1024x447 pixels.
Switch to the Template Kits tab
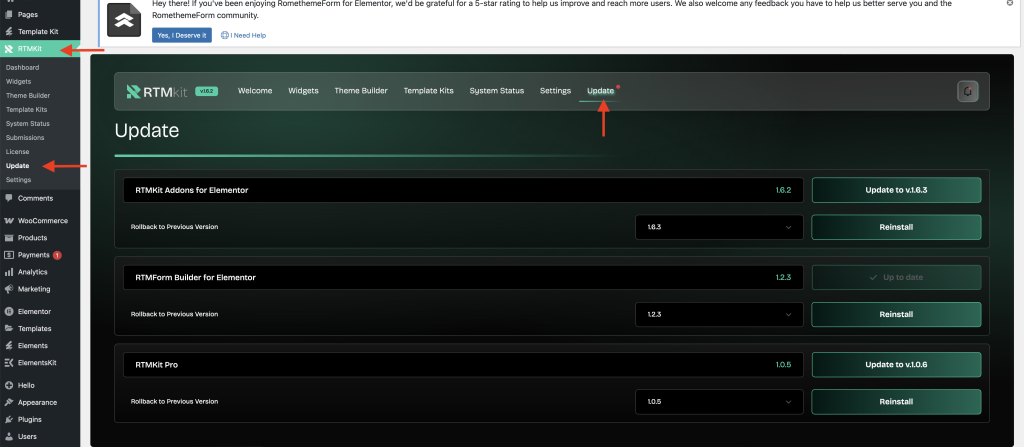tap(428, 91)
